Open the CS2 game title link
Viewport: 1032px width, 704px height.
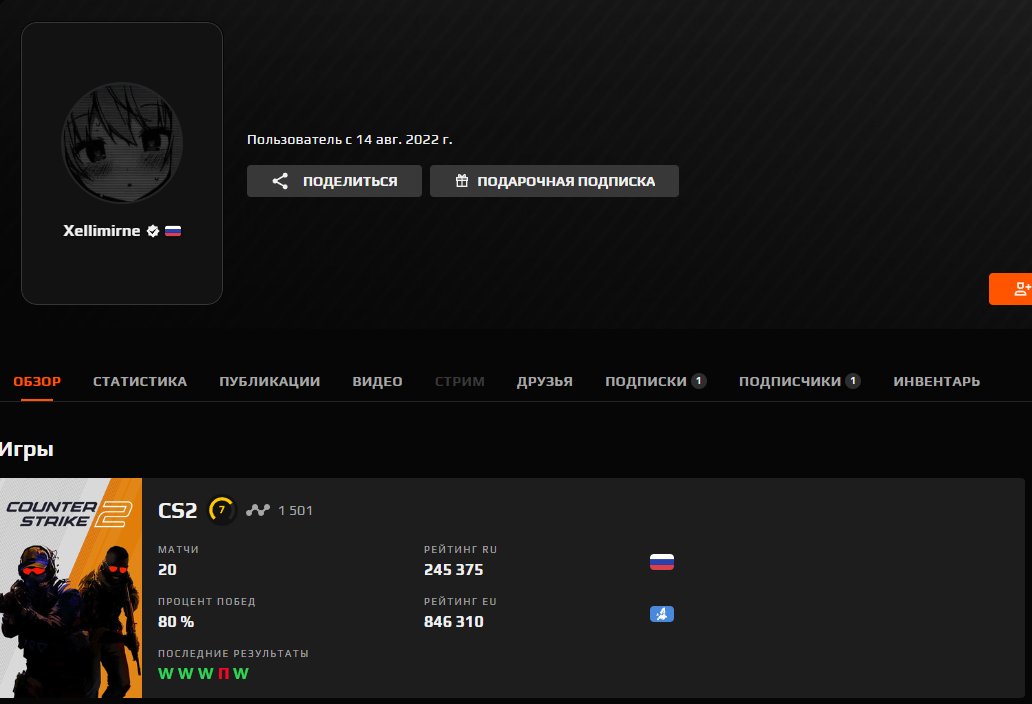(178, 510)
